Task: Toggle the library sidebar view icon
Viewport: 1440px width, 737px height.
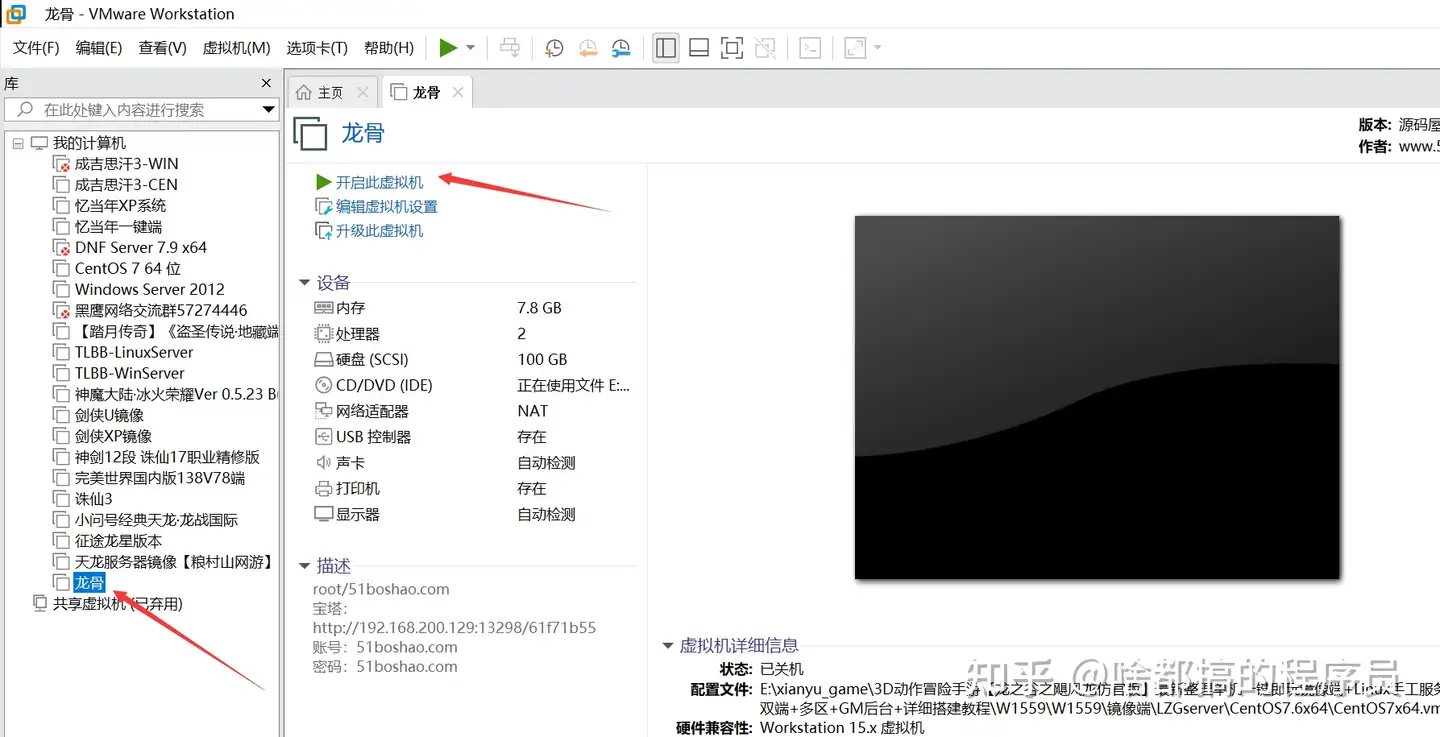Action: coord(666,47)
